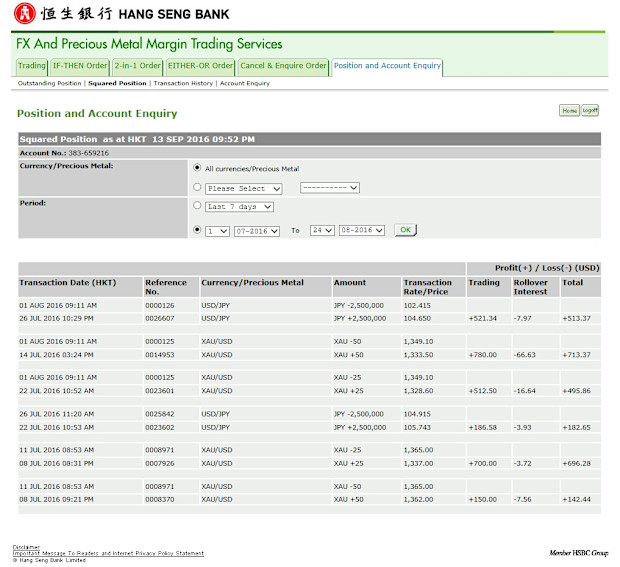Click transaction rate 105.743
The width and height of the screenshot is (620, 567).
point(417,428)
